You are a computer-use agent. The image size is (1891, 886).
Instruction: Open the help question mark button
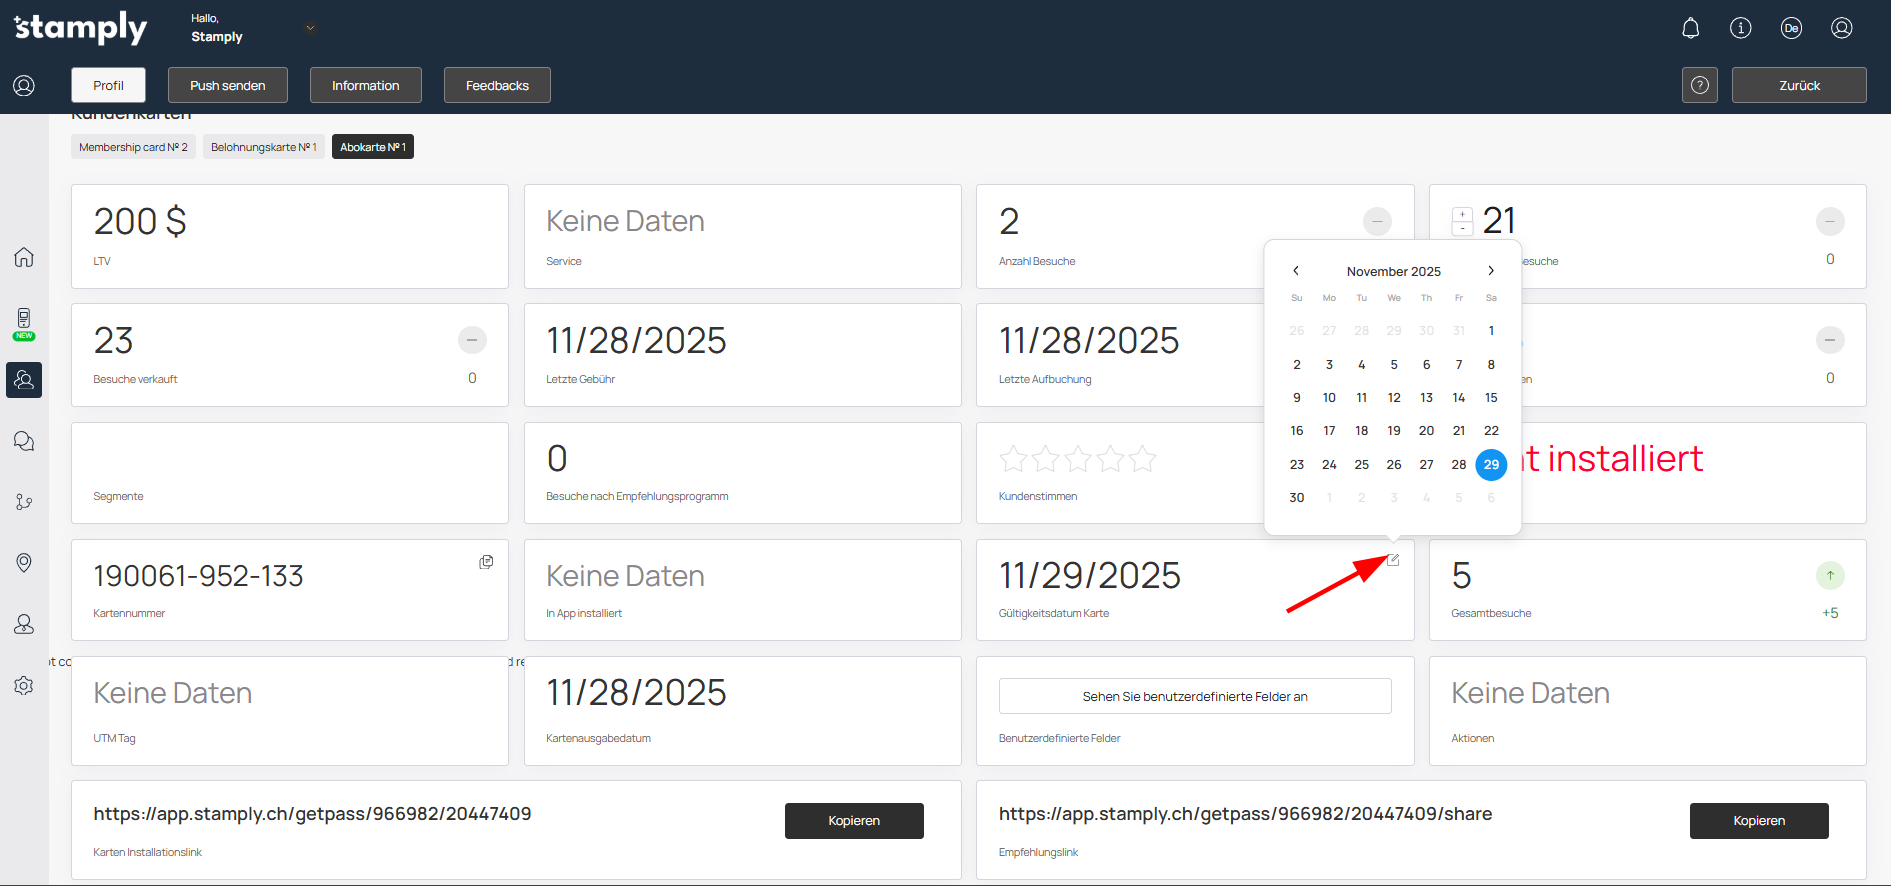1699,85
